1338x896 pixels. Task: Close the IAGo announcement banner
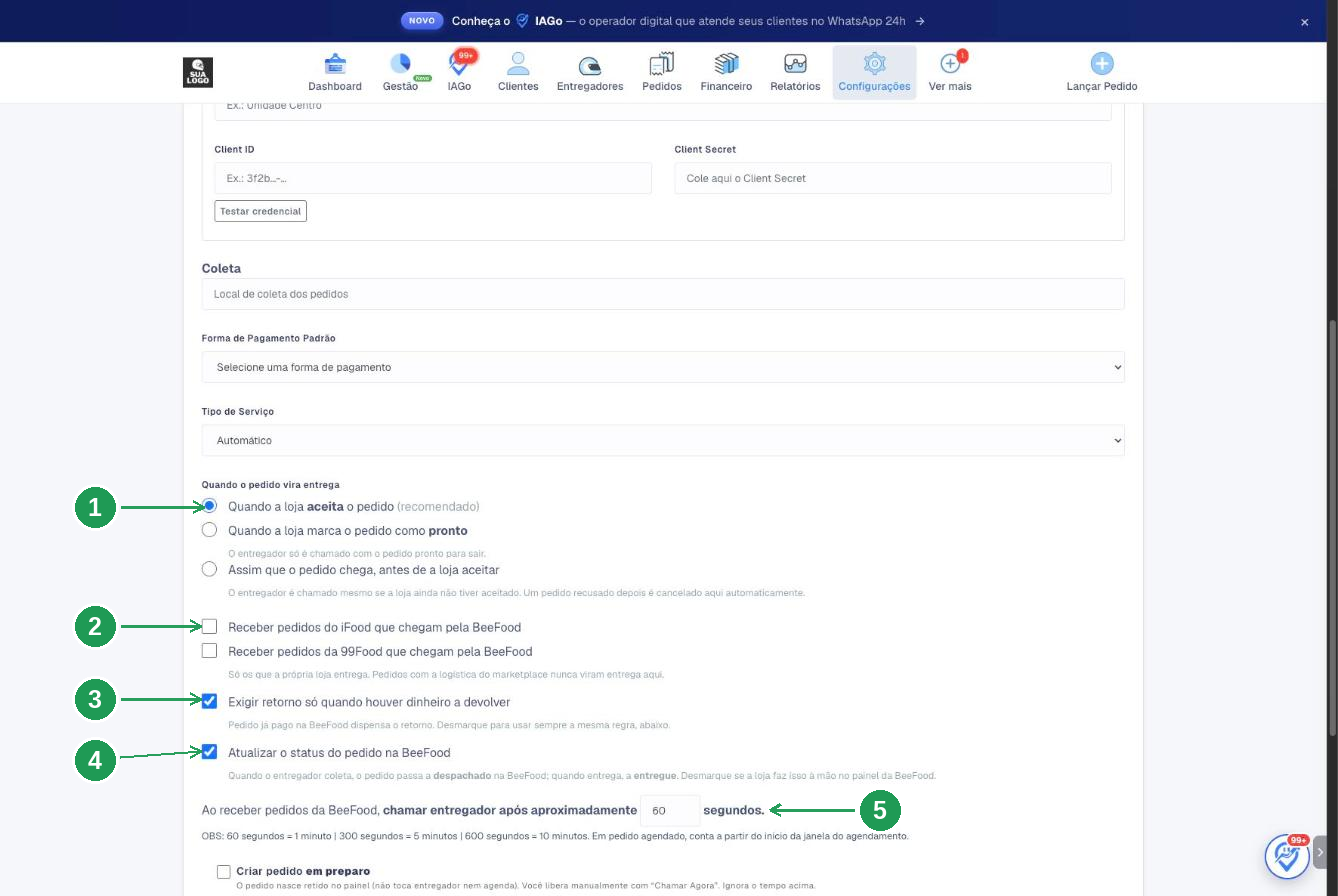[x=1304, y=21]
